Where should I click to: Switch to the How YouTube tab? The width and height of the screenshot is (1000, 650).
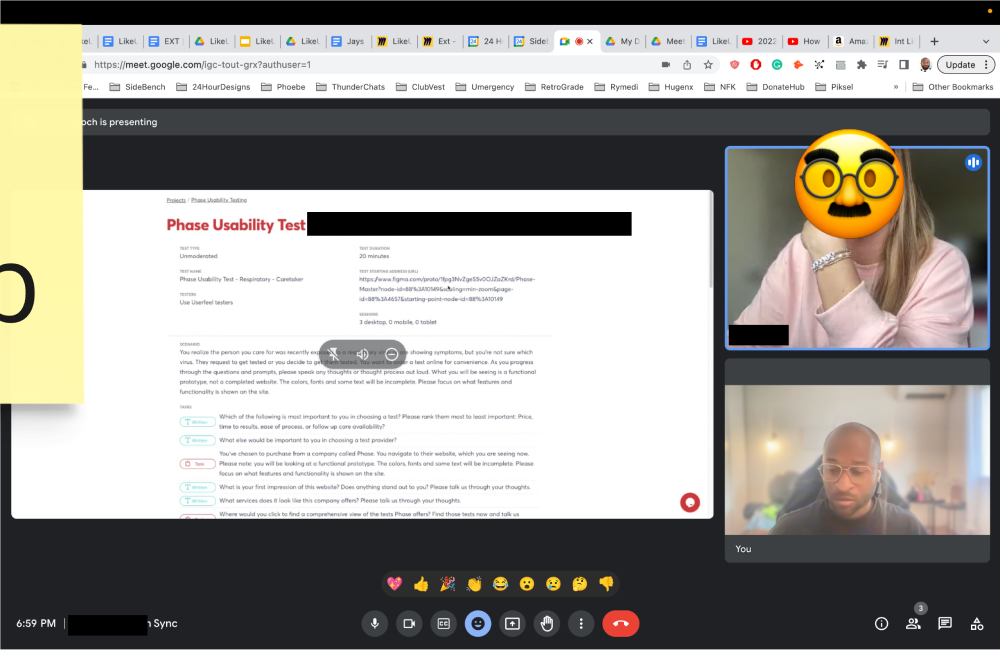[x=805, y=41]
